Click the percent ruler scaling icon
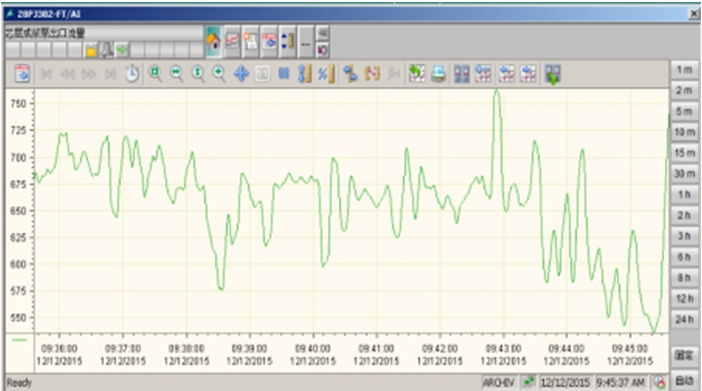The width and height of the screenshot is (702, 391). tap(326, 73)
